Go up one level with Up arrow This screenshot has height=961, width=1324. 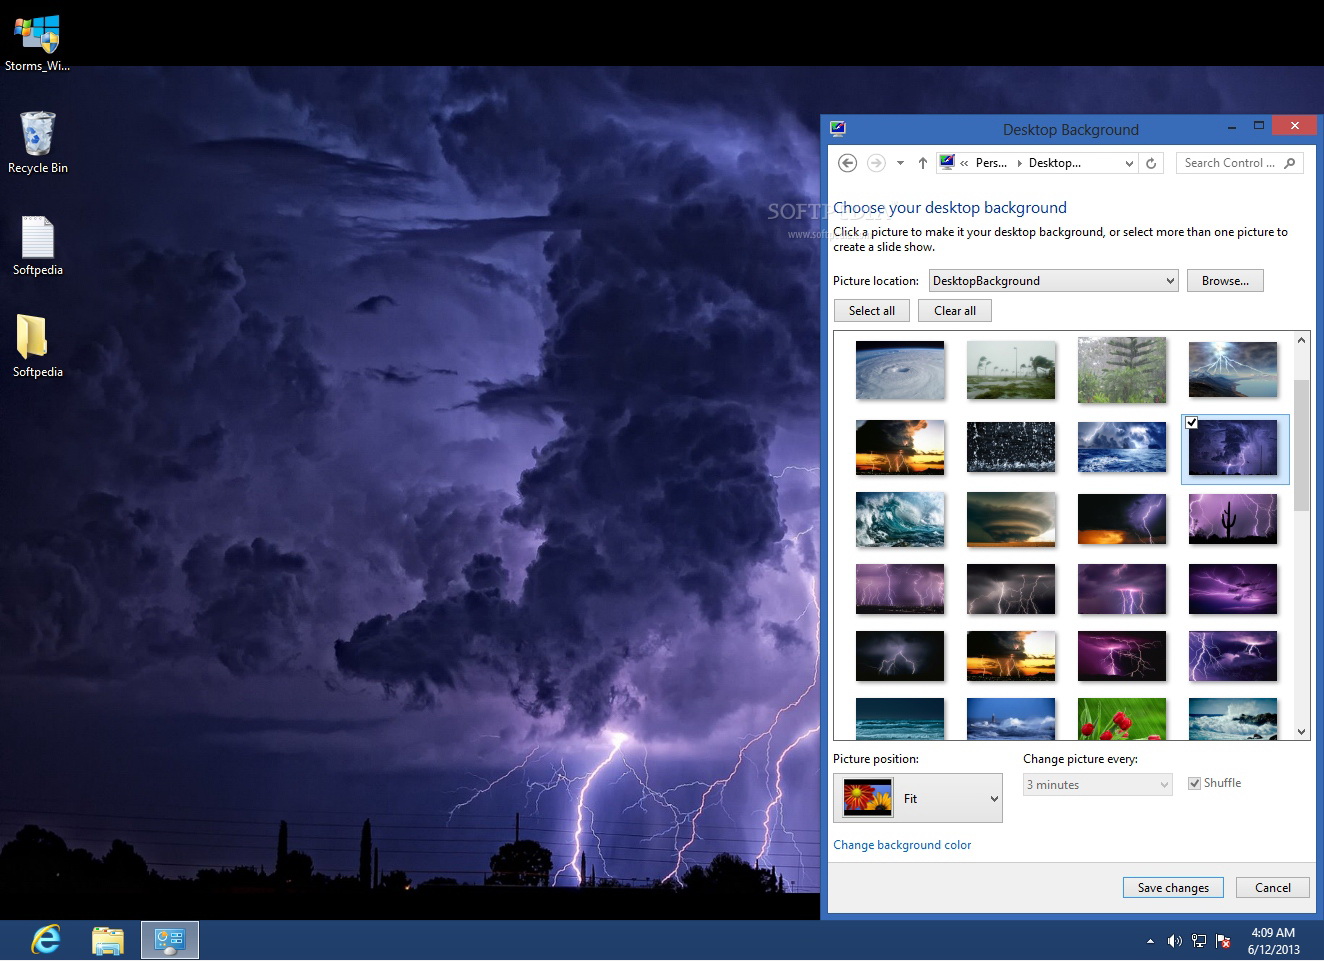click(922, 163)
